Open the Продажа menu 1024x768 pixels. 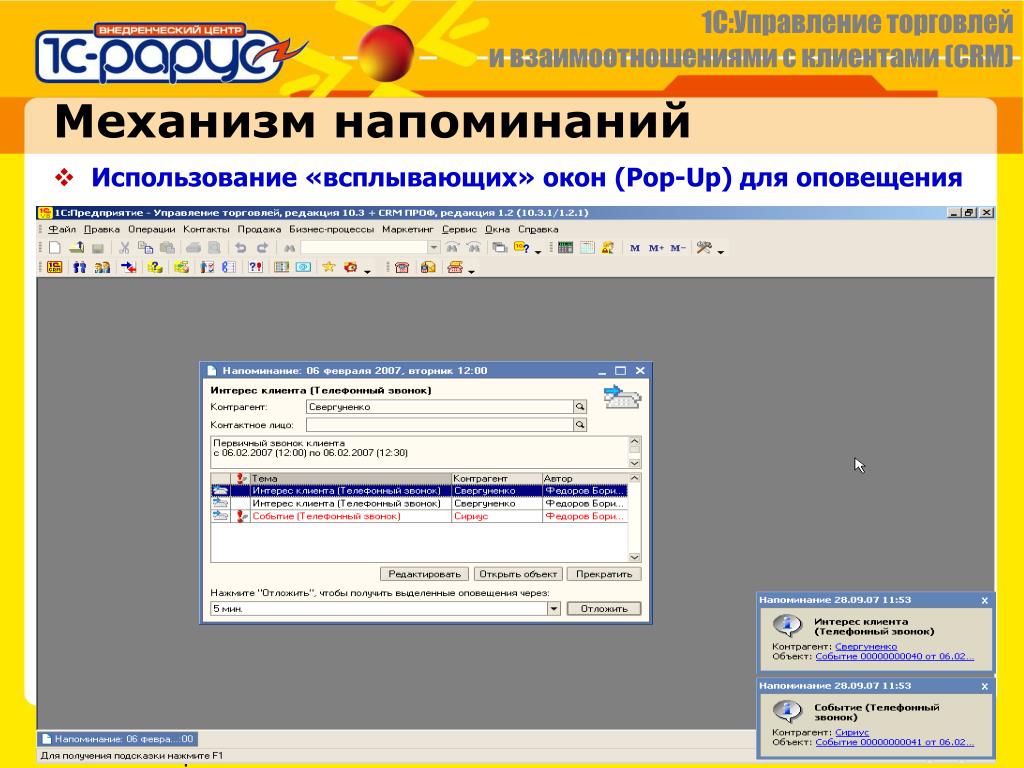(259, 229)
